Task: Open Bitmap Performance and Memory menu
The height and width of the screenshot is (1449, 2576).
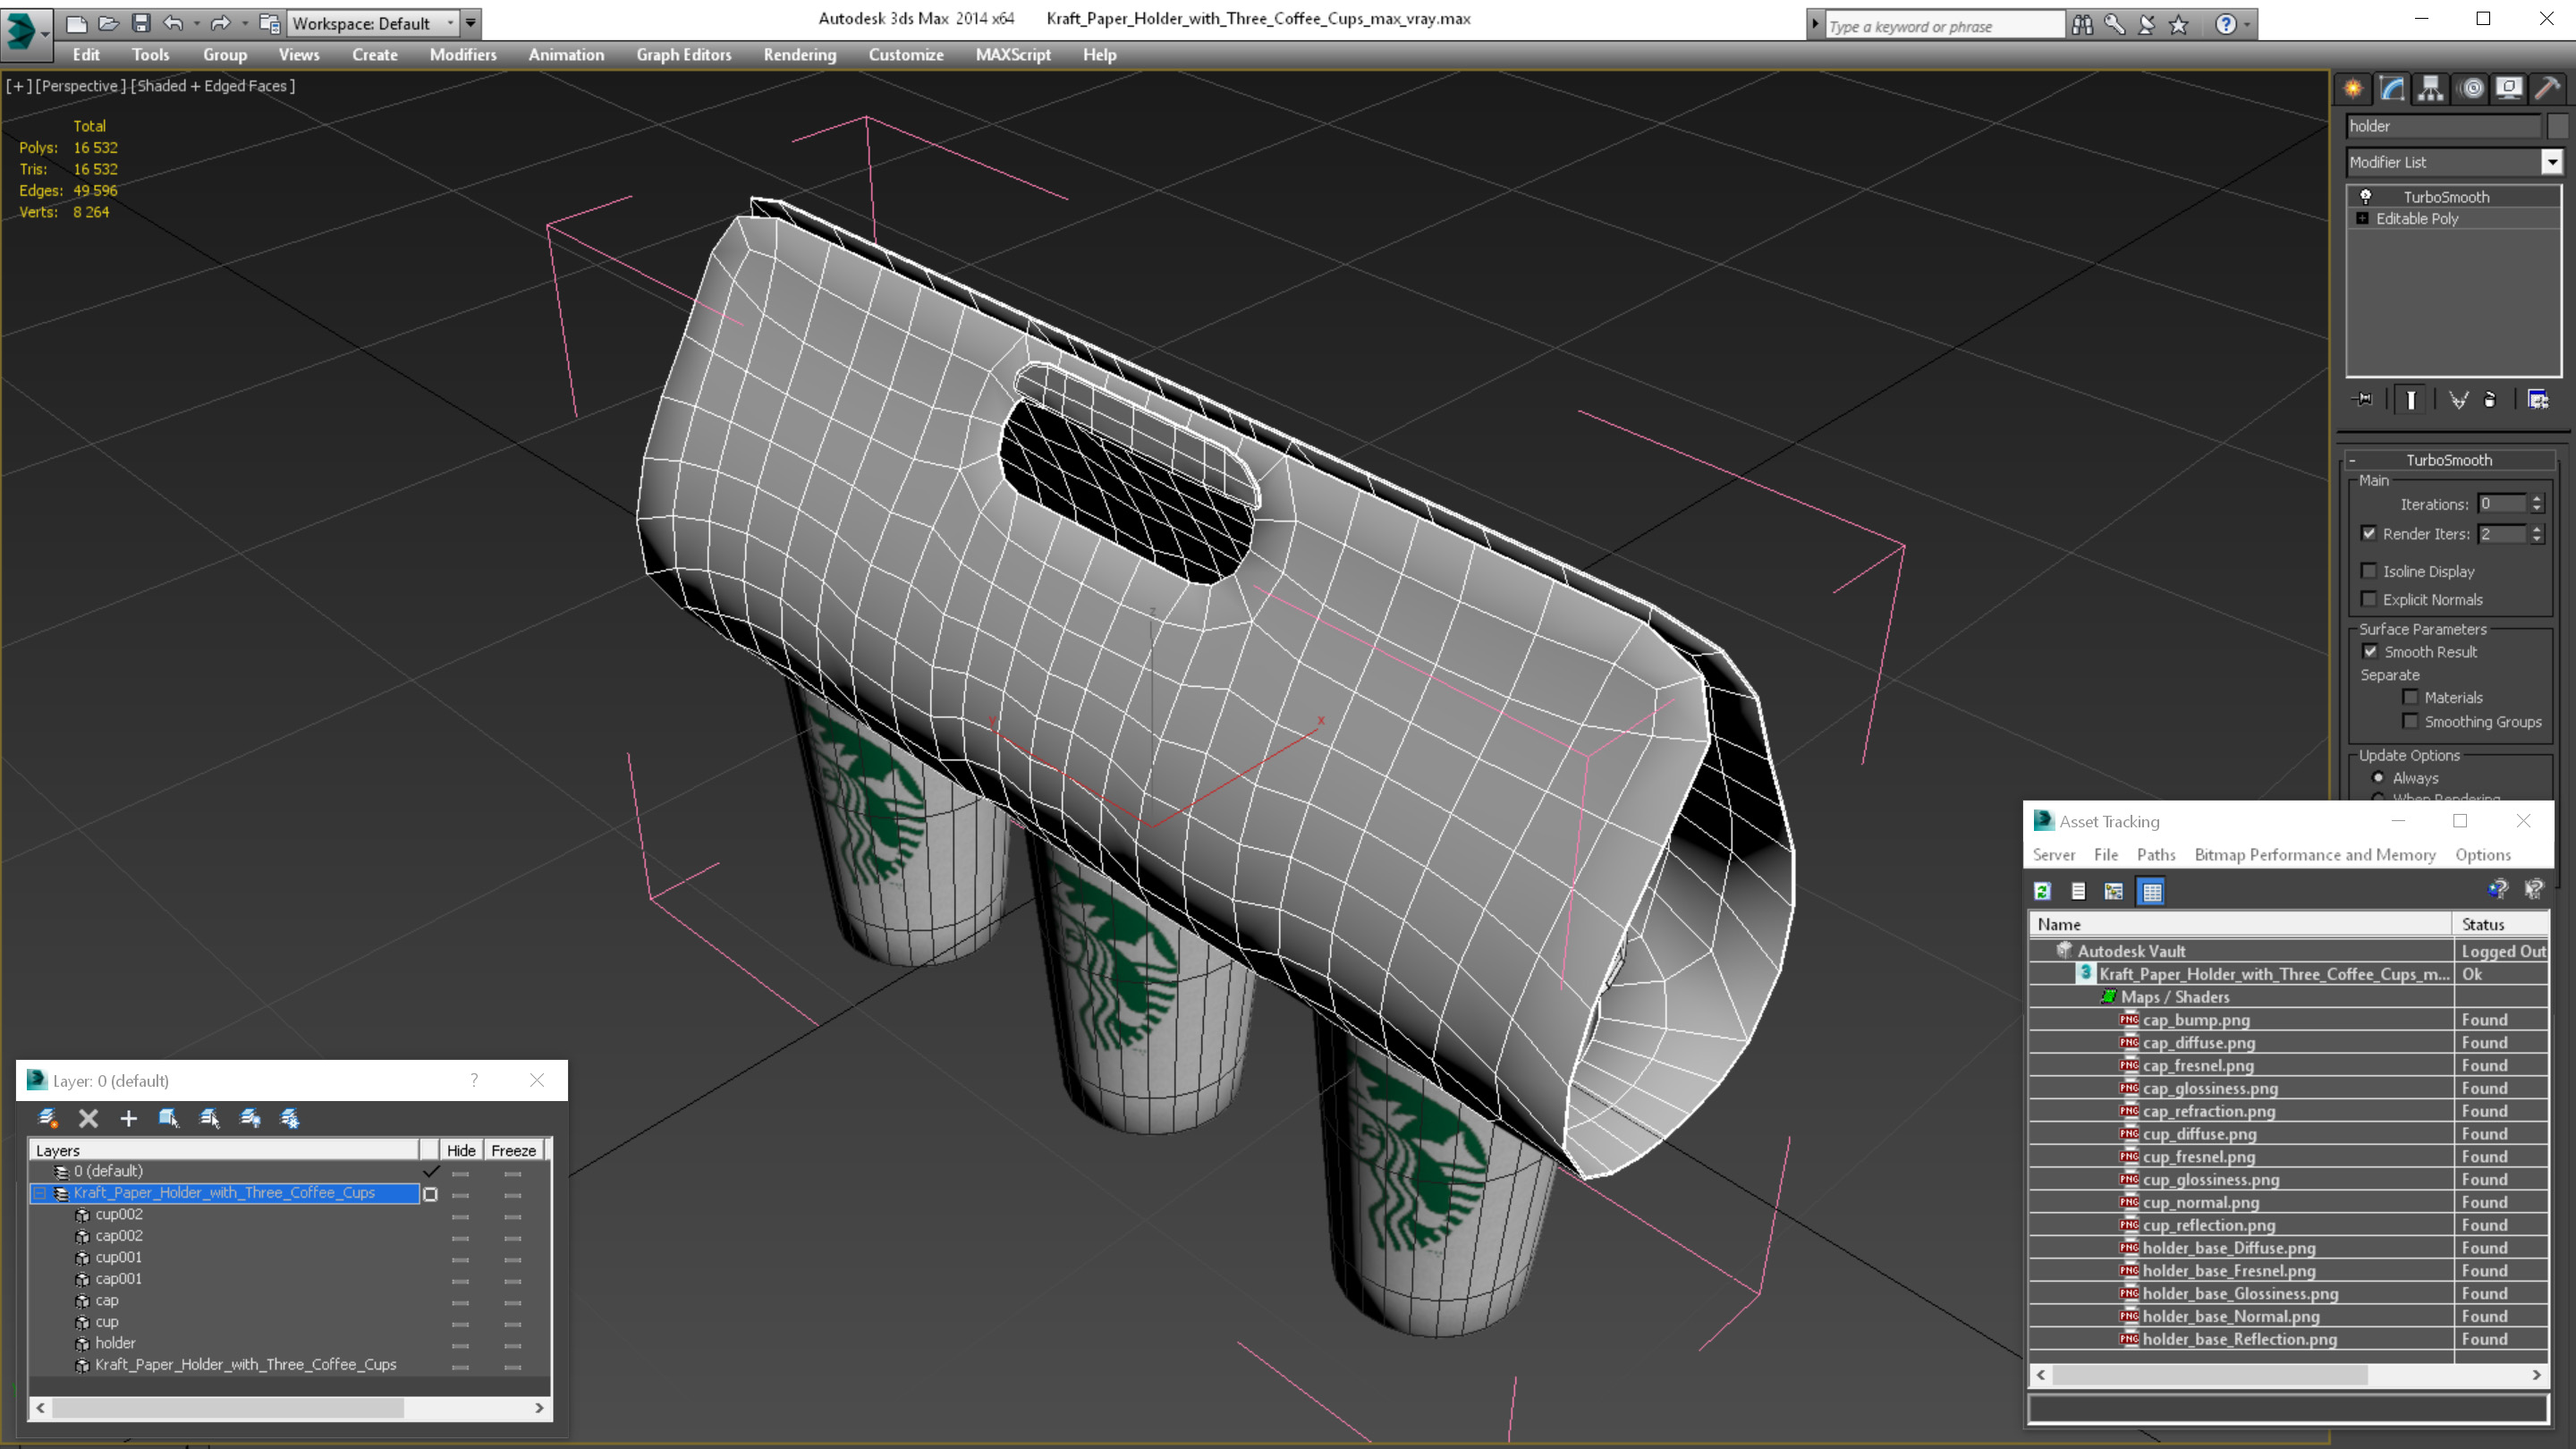Action: pos(2315,855)
